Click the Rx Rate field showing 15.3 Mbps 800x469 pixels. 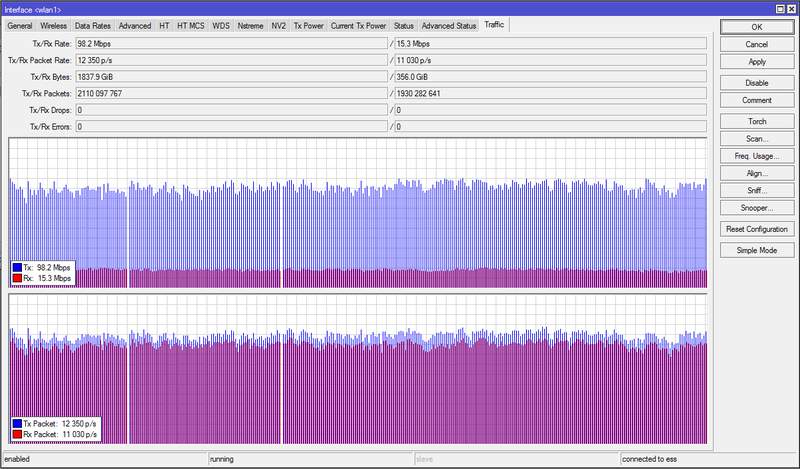551,44
